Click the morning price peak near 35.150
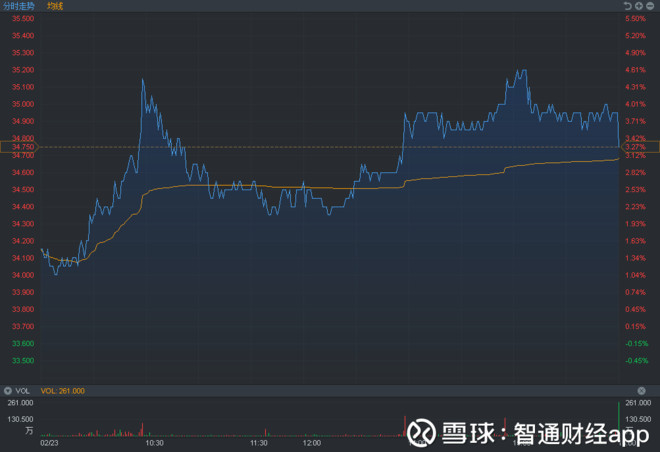The height and width of the screenshot is (452, 660). pos(143,80)
